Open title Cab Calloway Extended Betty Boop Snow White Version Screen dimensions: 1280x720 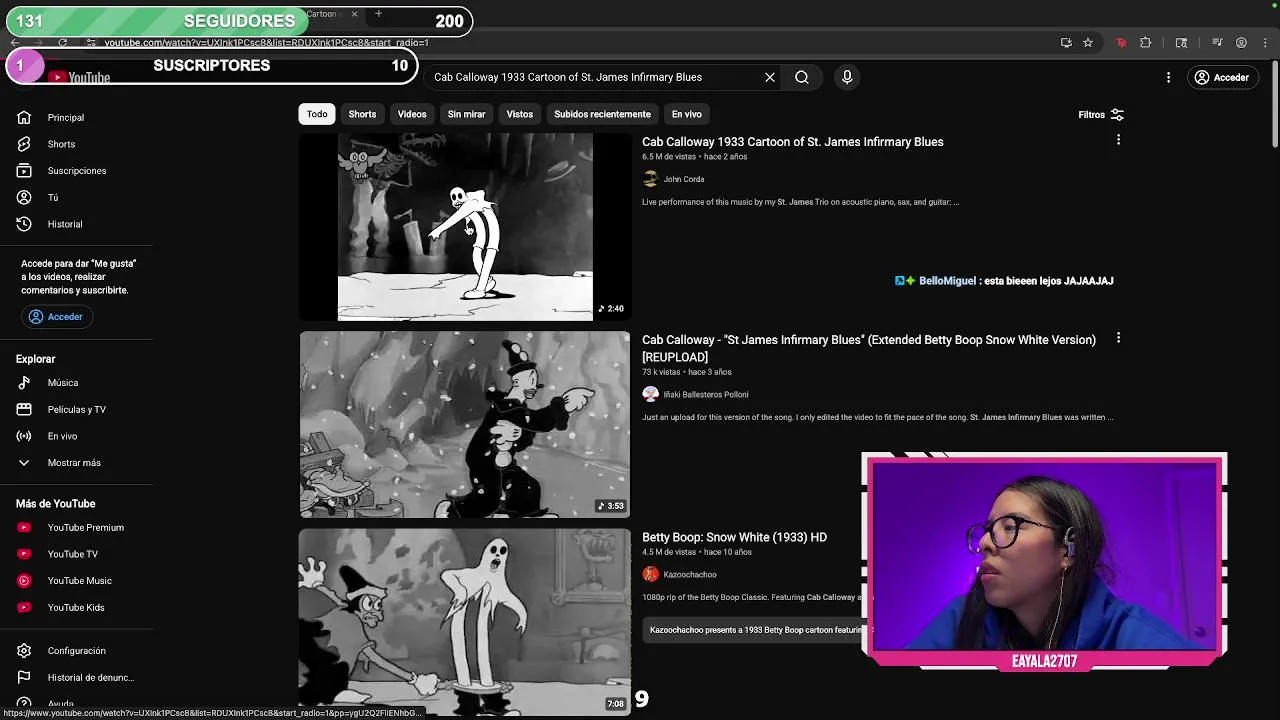869,348
